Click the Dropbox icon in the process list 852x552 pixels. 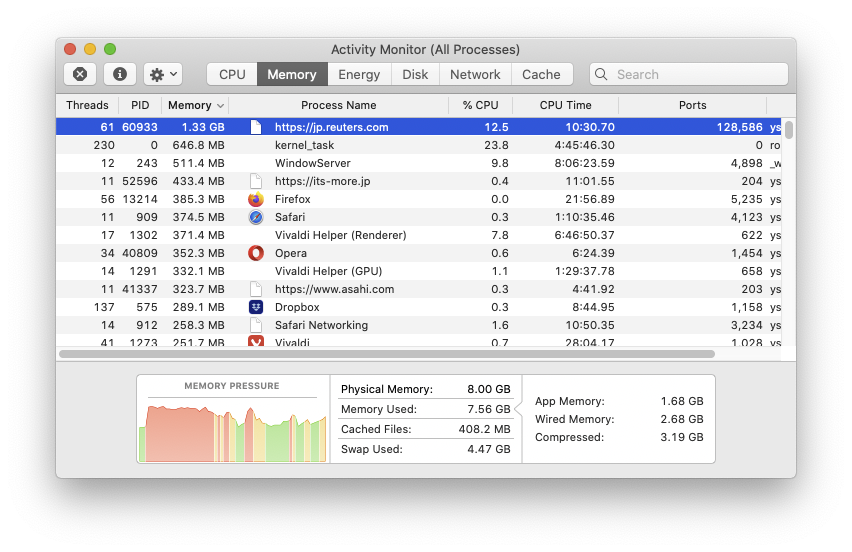[255, 307]
